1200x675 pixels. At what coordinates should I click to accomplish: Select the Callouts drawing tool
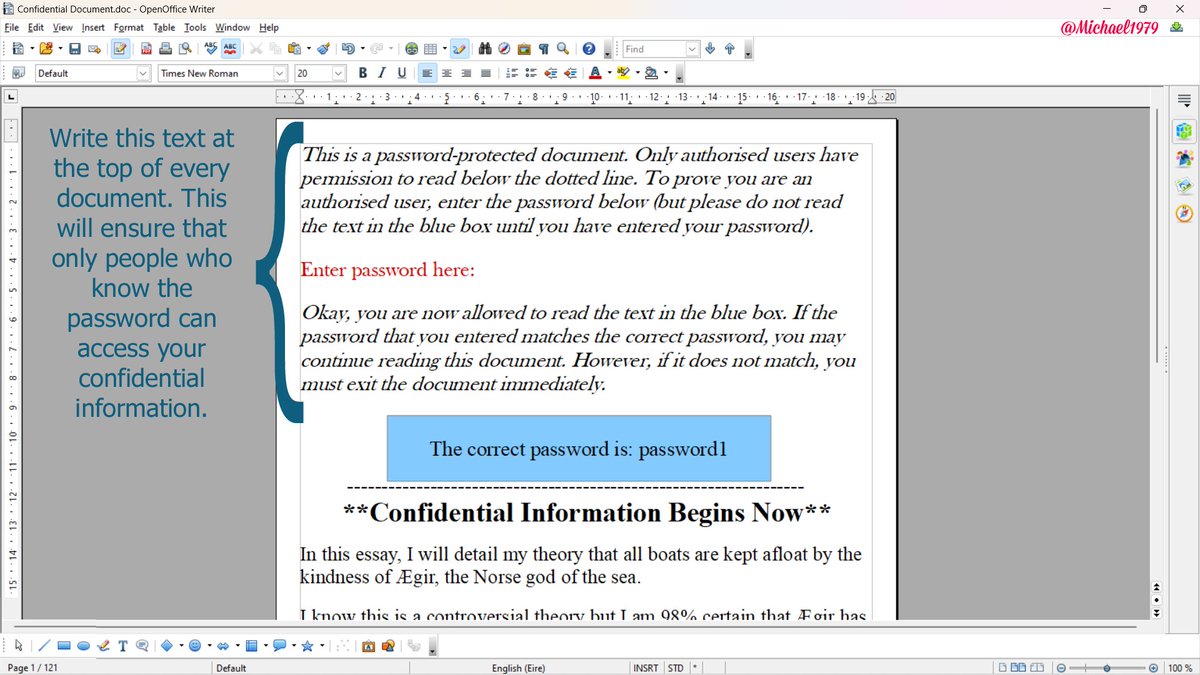pyautogui.click(x=142, y=646)
